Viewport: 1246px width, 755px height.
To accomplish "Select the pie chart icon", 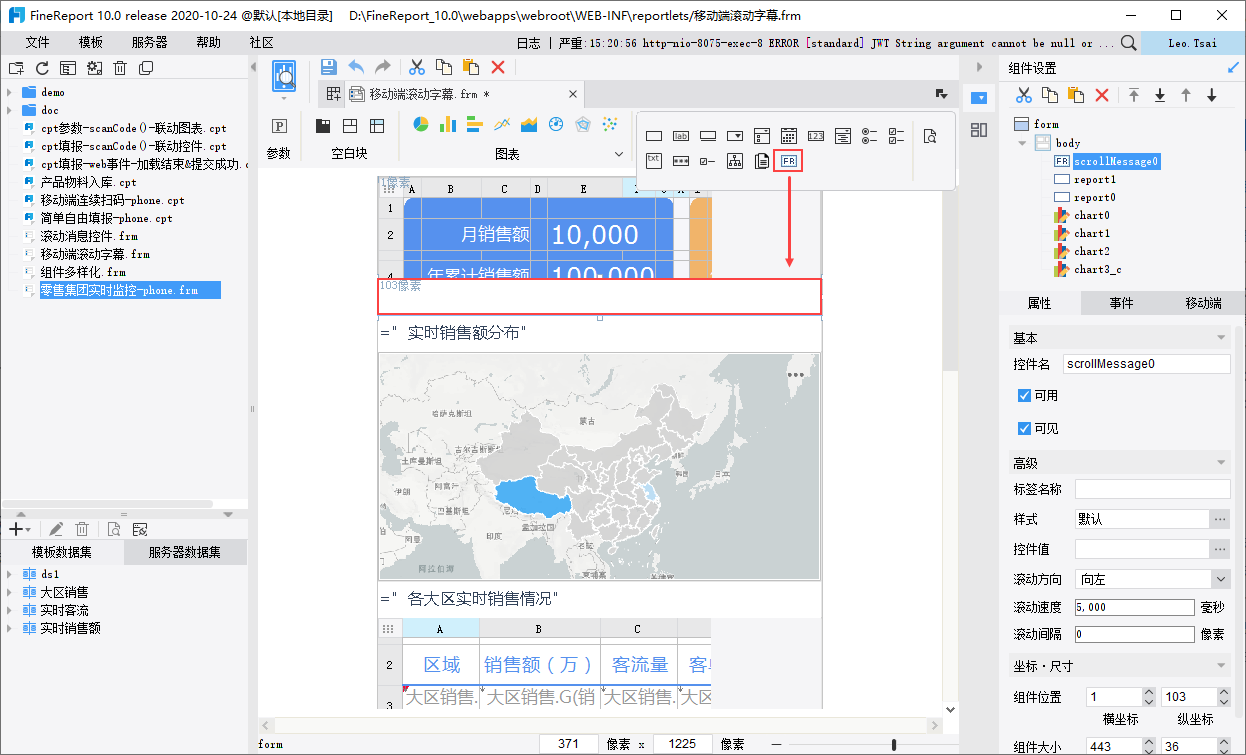I will pos(421,125).
